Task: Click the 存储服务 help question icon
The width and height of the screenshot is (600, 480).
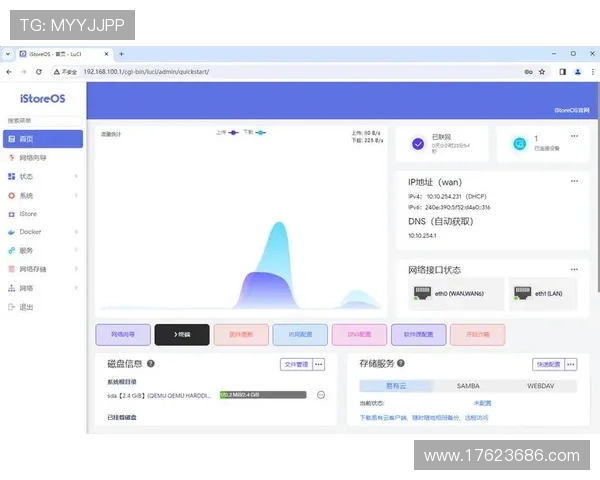Action: tap(401, 363)
